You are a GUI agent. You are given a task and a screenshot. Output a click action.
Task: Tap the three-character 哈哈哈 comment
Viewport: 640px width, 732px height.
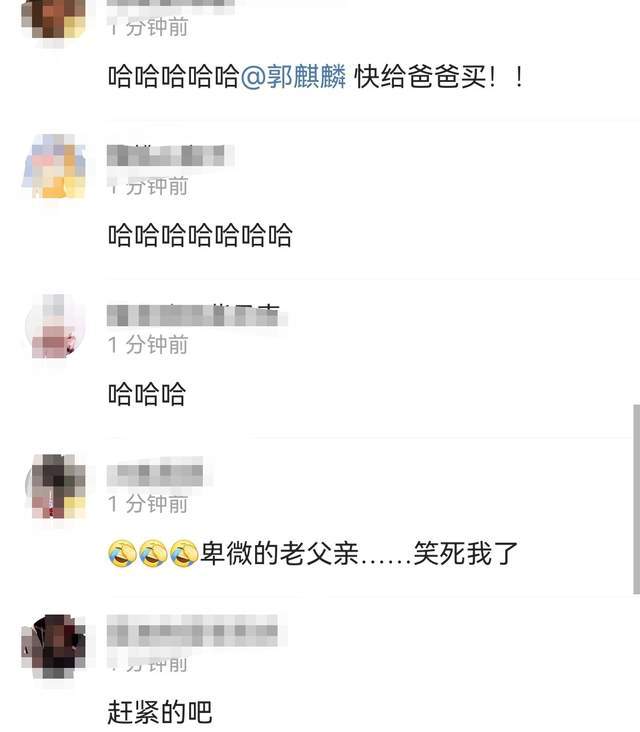coord(147,394)
